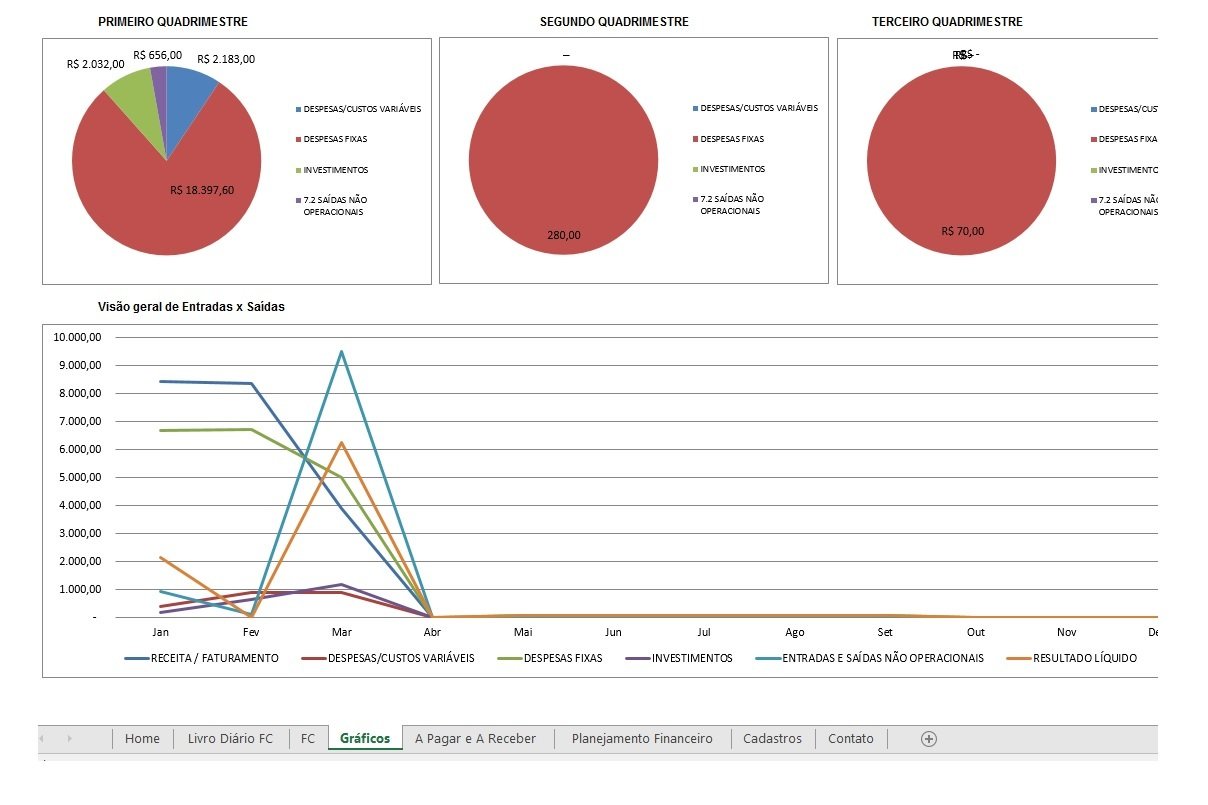Image resolution: width=1208 pixels, height=805 pixels.
Task: Select Terceiro Quadrimestre chart title
Action: (x=947, y=22)
